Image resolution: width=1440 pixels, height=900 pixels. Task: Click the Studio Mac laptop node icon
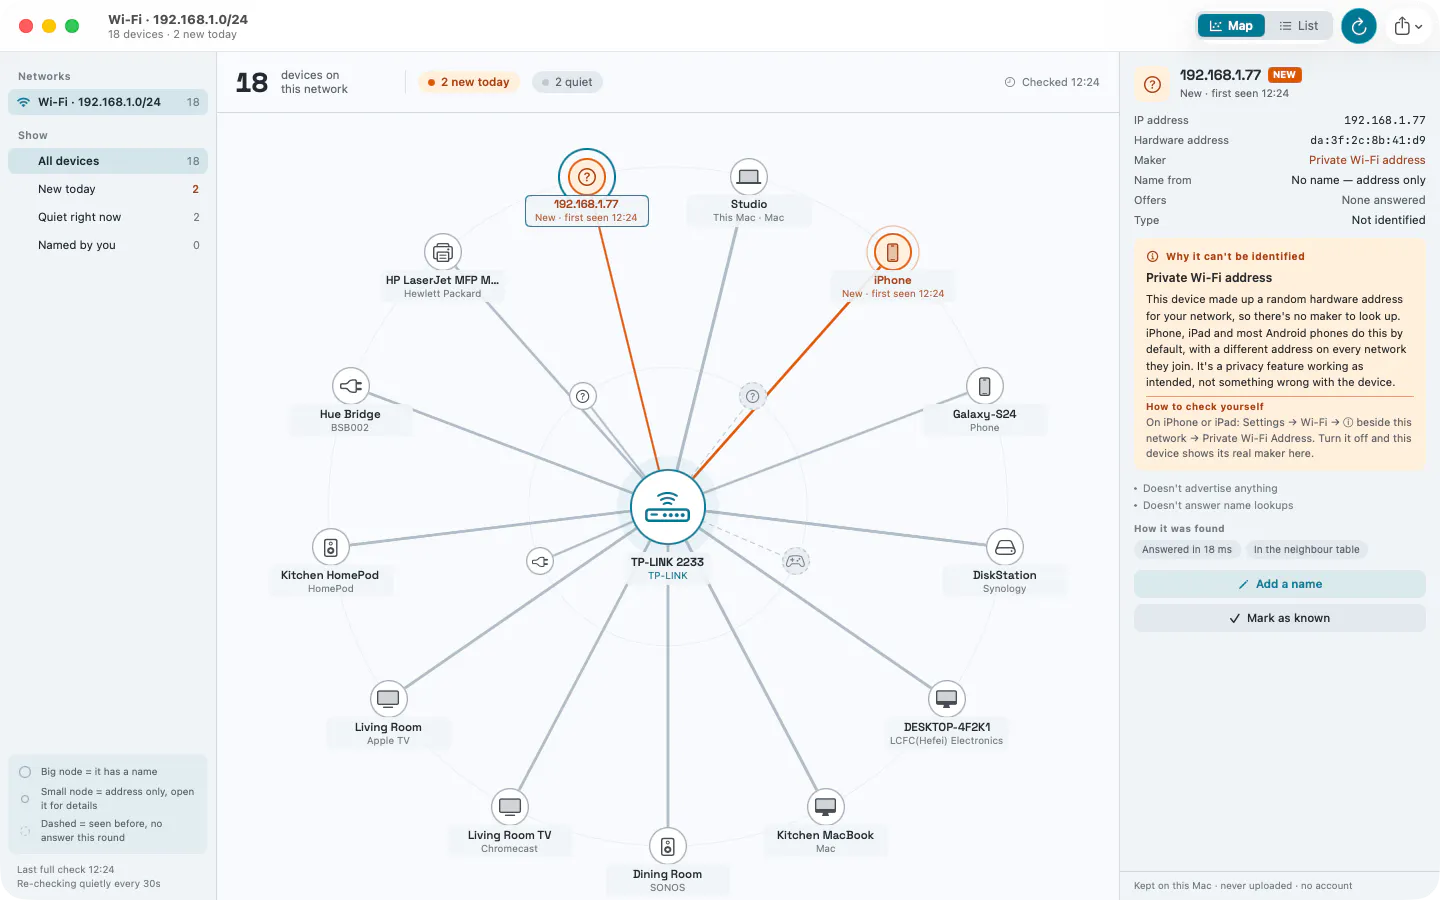[749, 177]
